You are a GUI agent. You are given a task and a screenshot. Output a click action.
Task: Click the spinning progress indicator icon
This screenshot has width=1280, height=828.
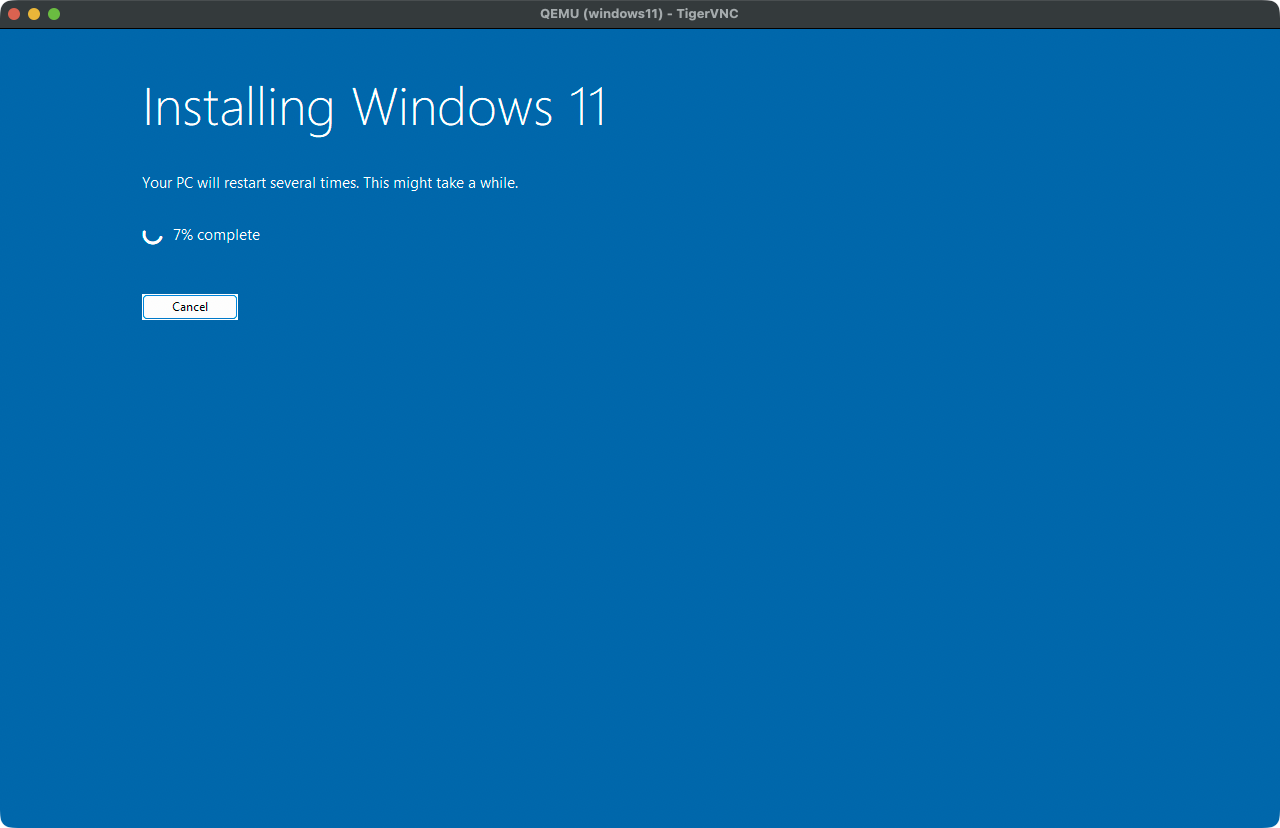(152, 235)
